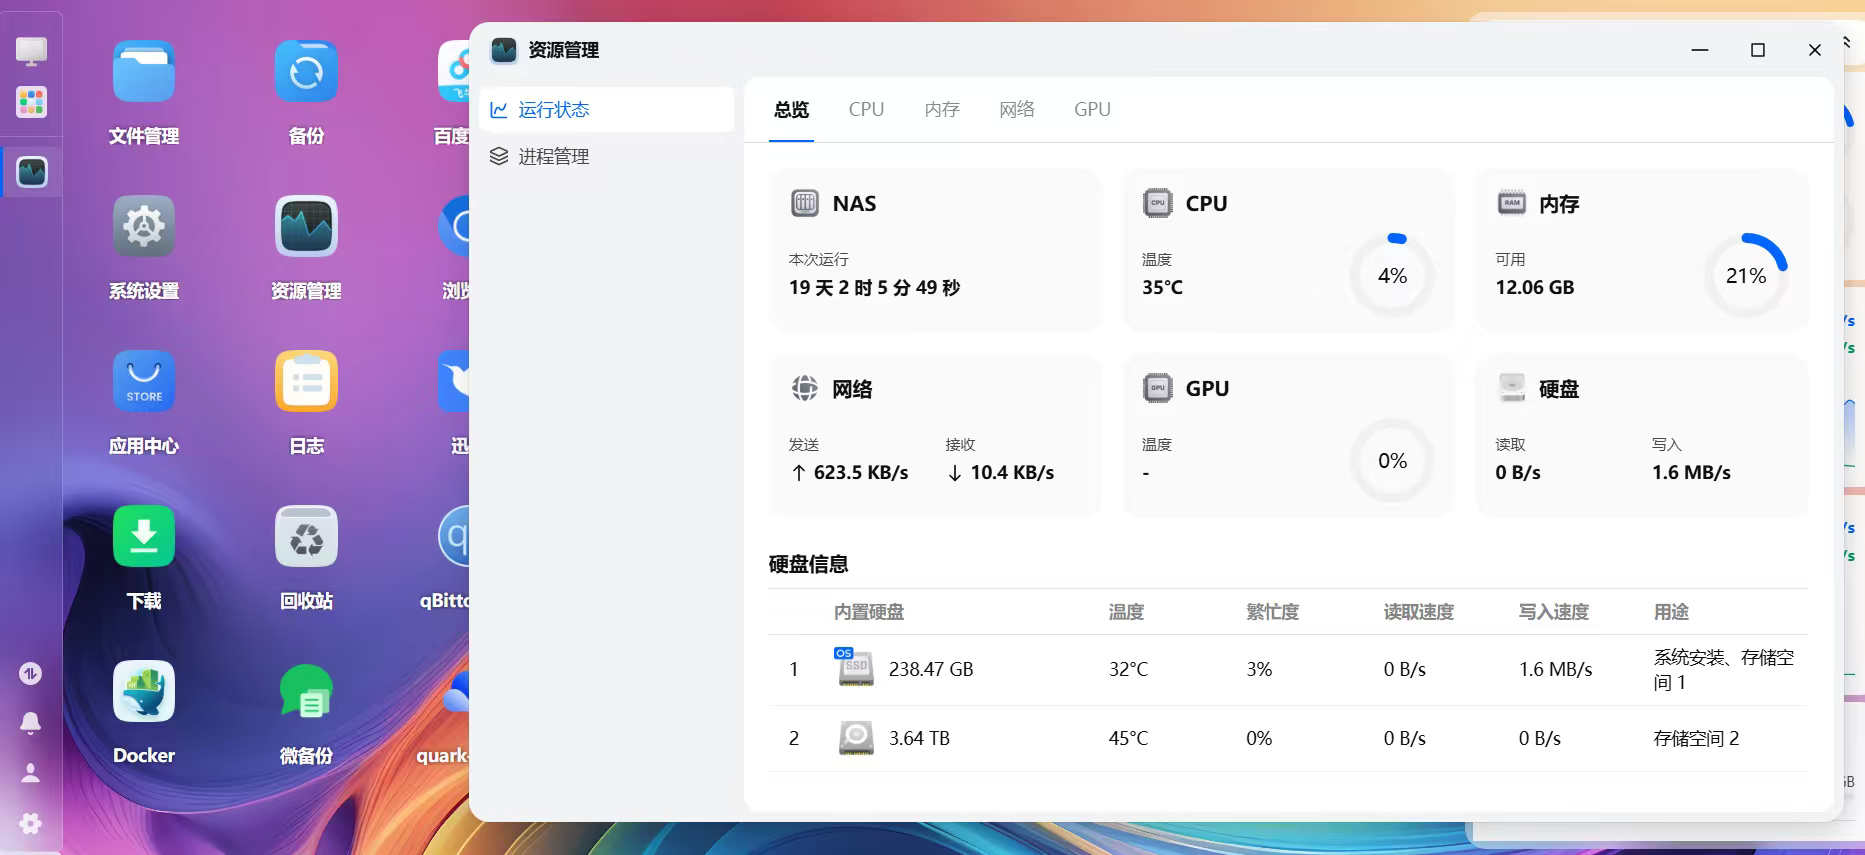The height and width of the screenshot is (855, 1865).
Task: Click 存储空间 2 usage cell
Action: pos(1696,738)
